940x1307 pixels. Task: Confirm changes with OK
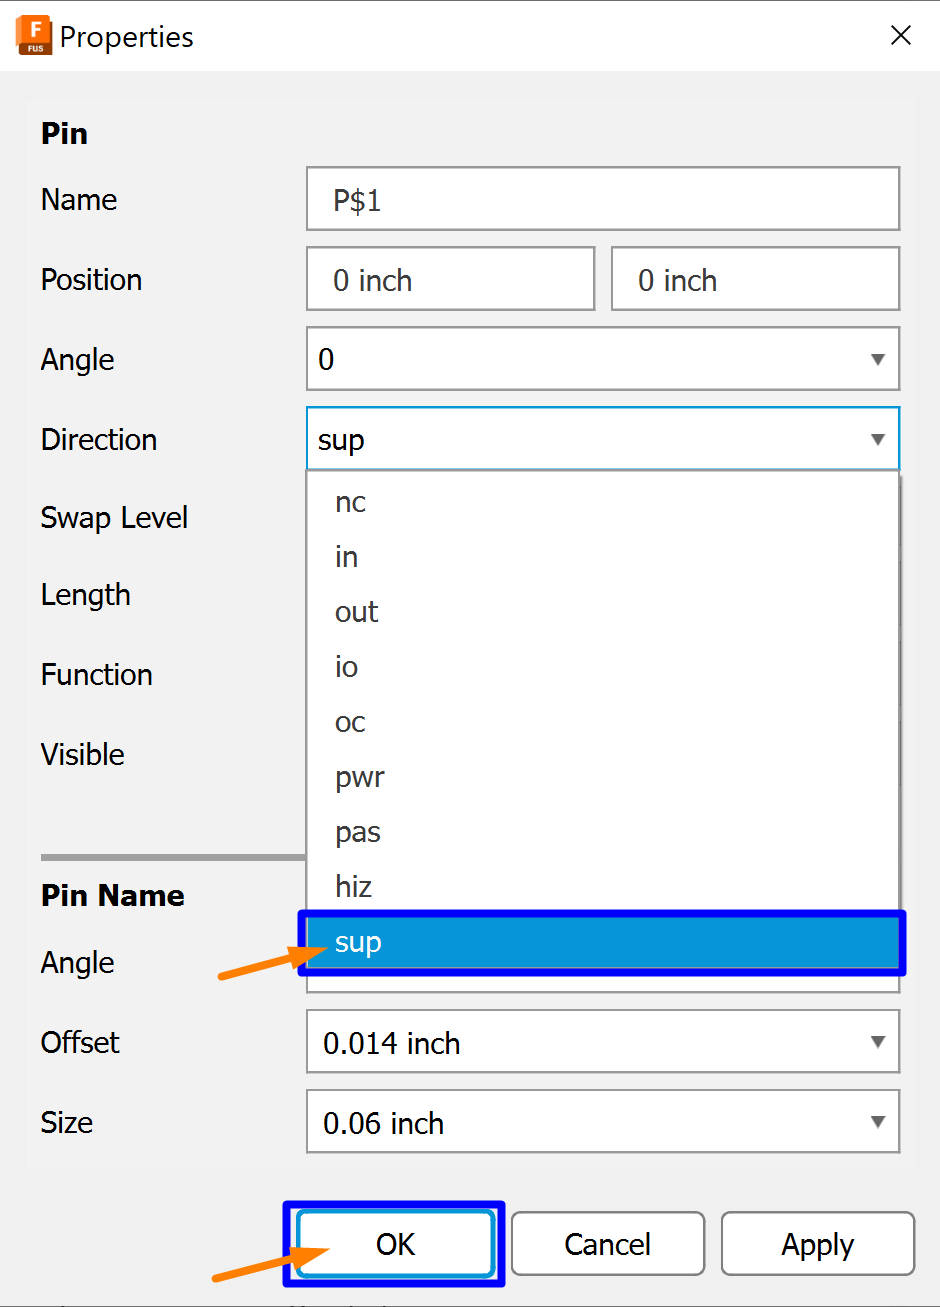pos(394,1243)
